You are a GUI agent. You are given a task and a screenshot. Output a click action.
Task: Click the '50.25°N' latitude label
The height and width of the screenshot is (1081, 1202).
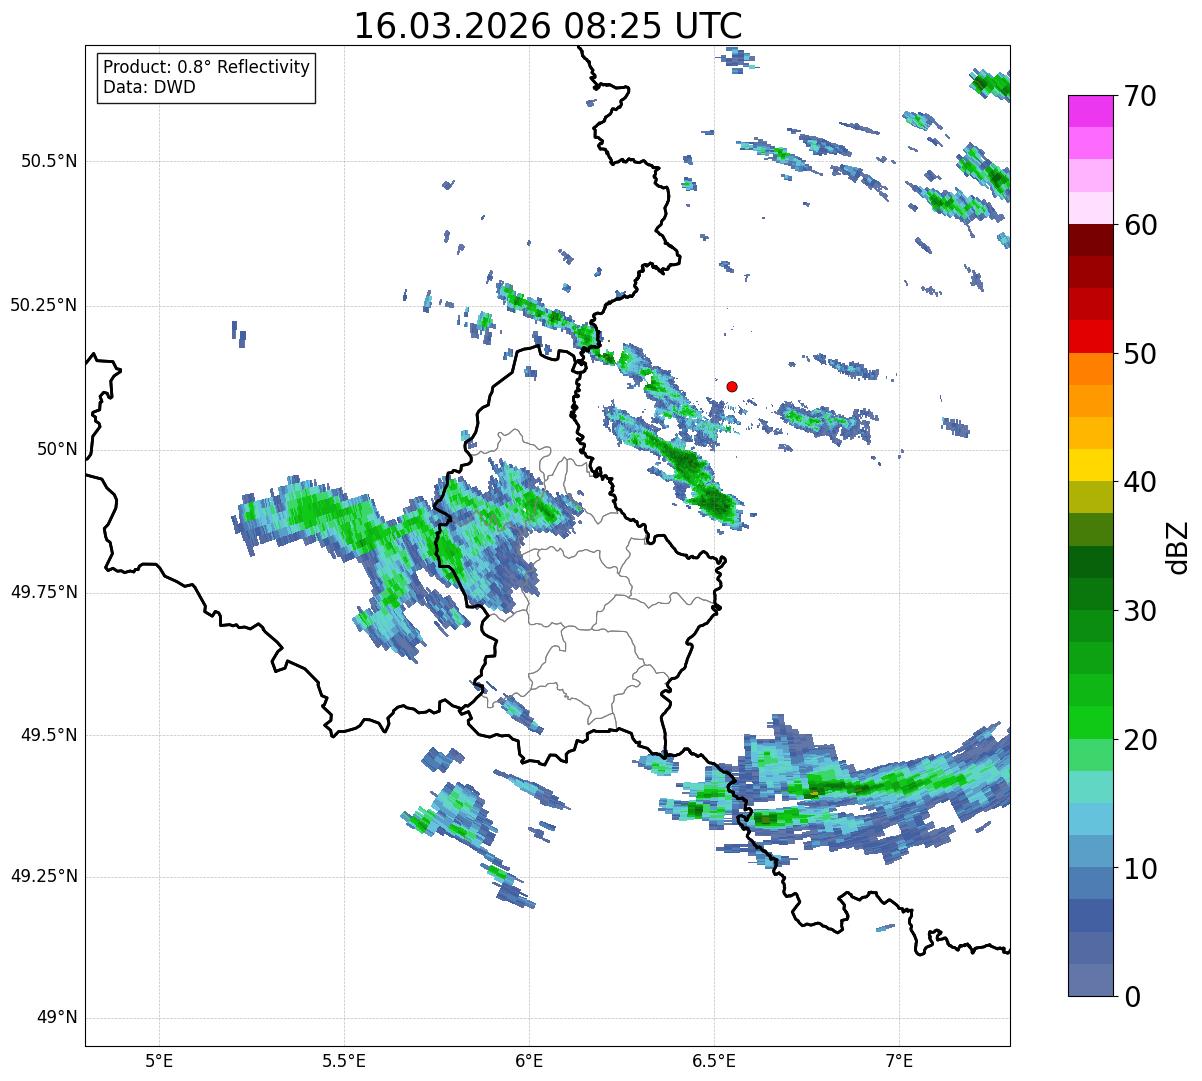43,305
